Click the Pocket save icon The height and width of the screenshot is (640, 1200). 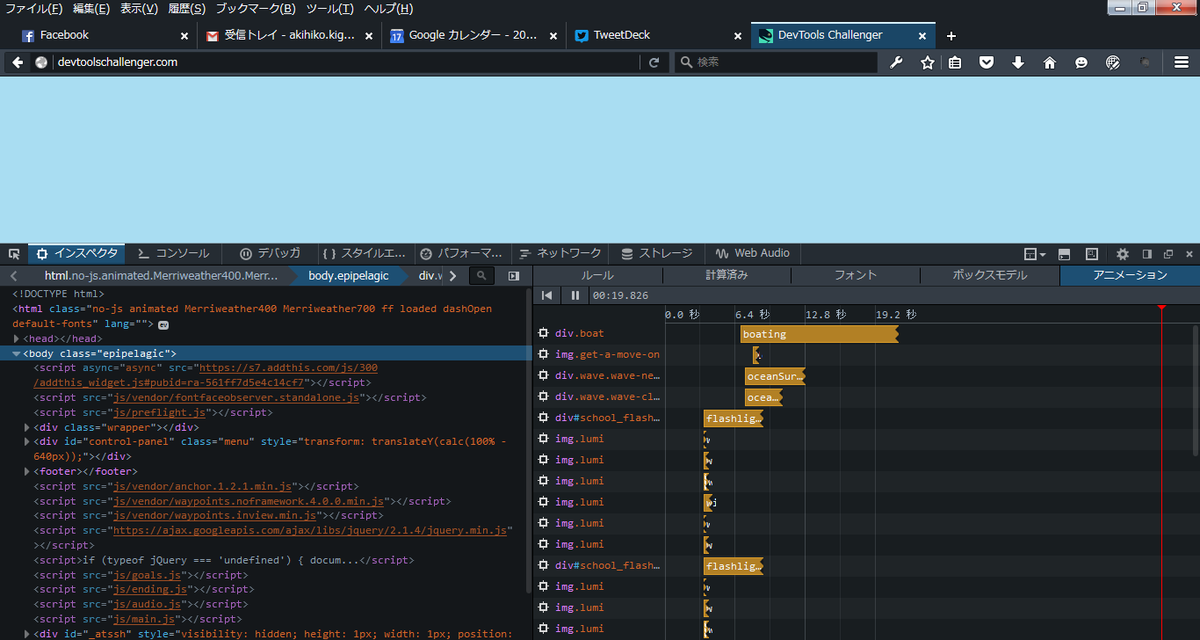986,62
